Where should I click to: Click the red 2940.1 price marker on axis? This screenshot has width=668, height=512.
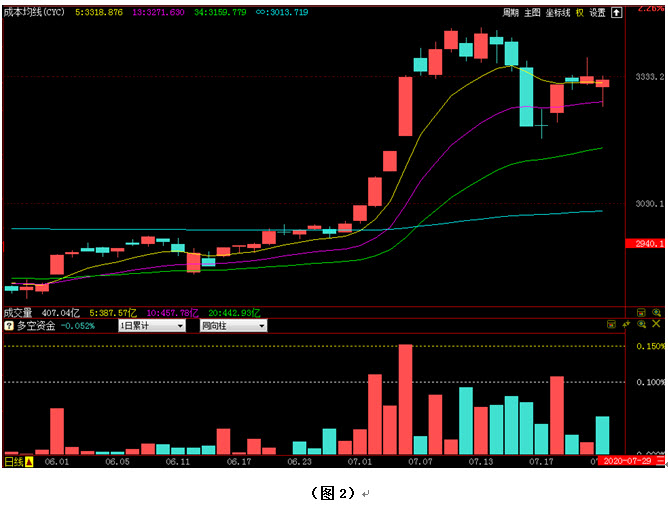click(x=642, y=243)
